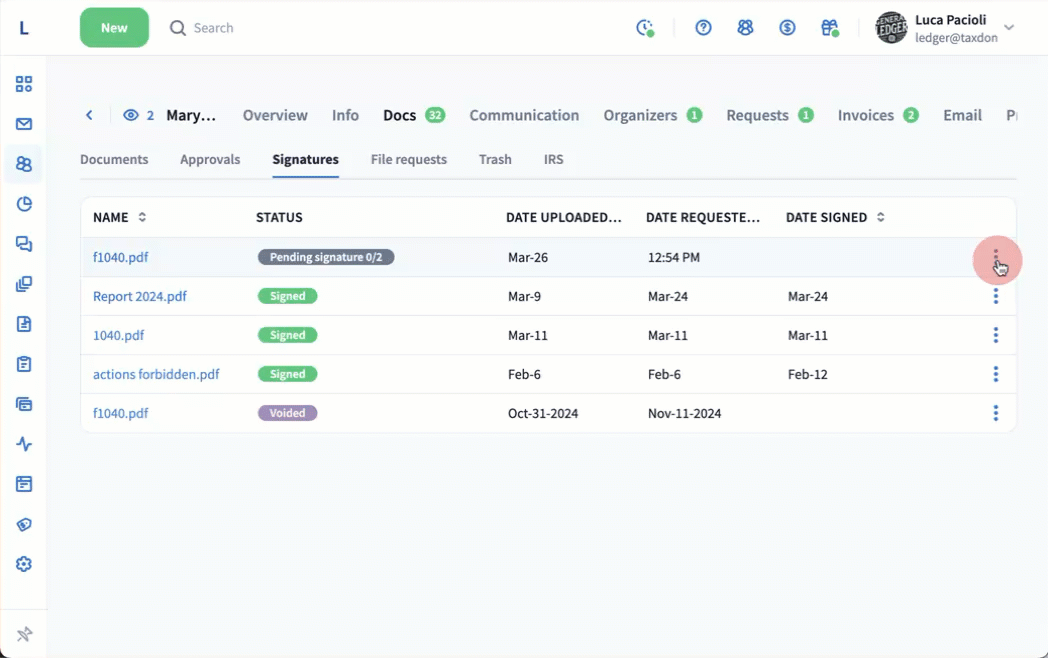Sort the table by Name column

(x=142, y=217)
